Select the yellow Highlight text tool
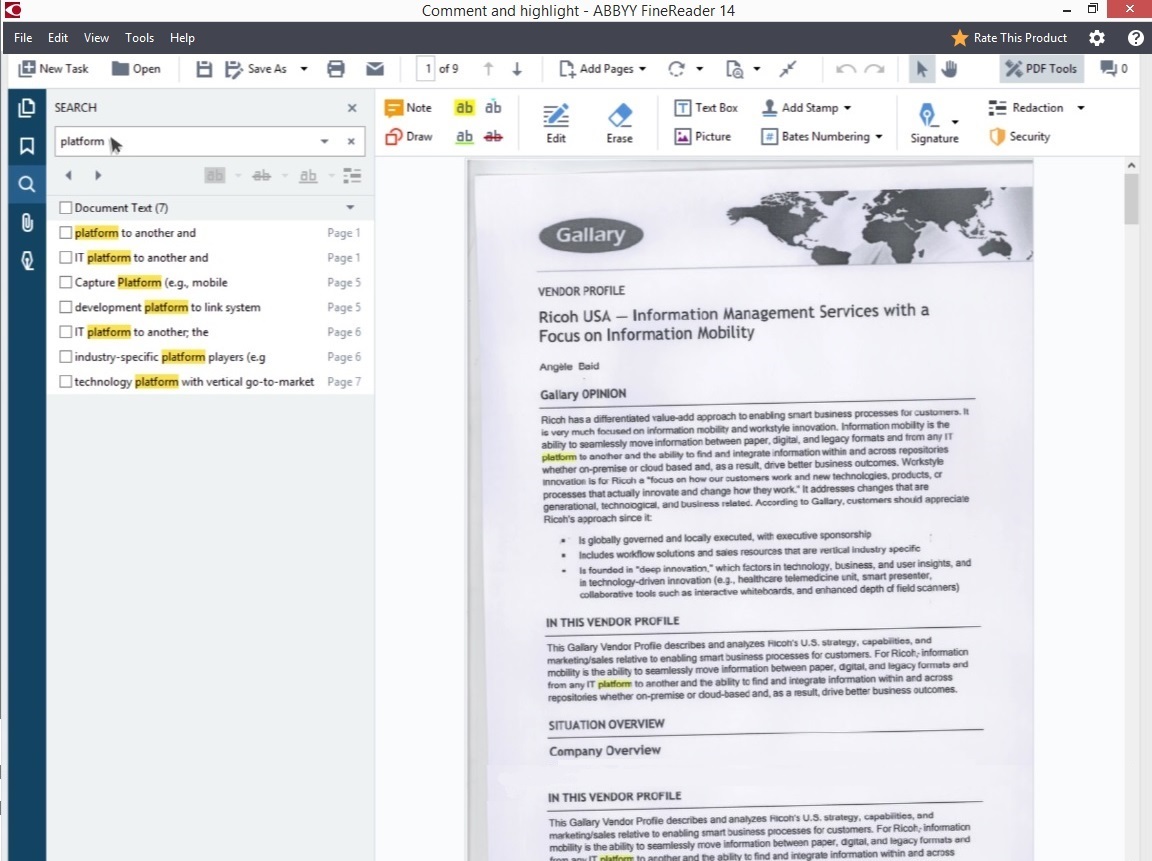Screen dimensions: 1152x861 tap(464, 108)
